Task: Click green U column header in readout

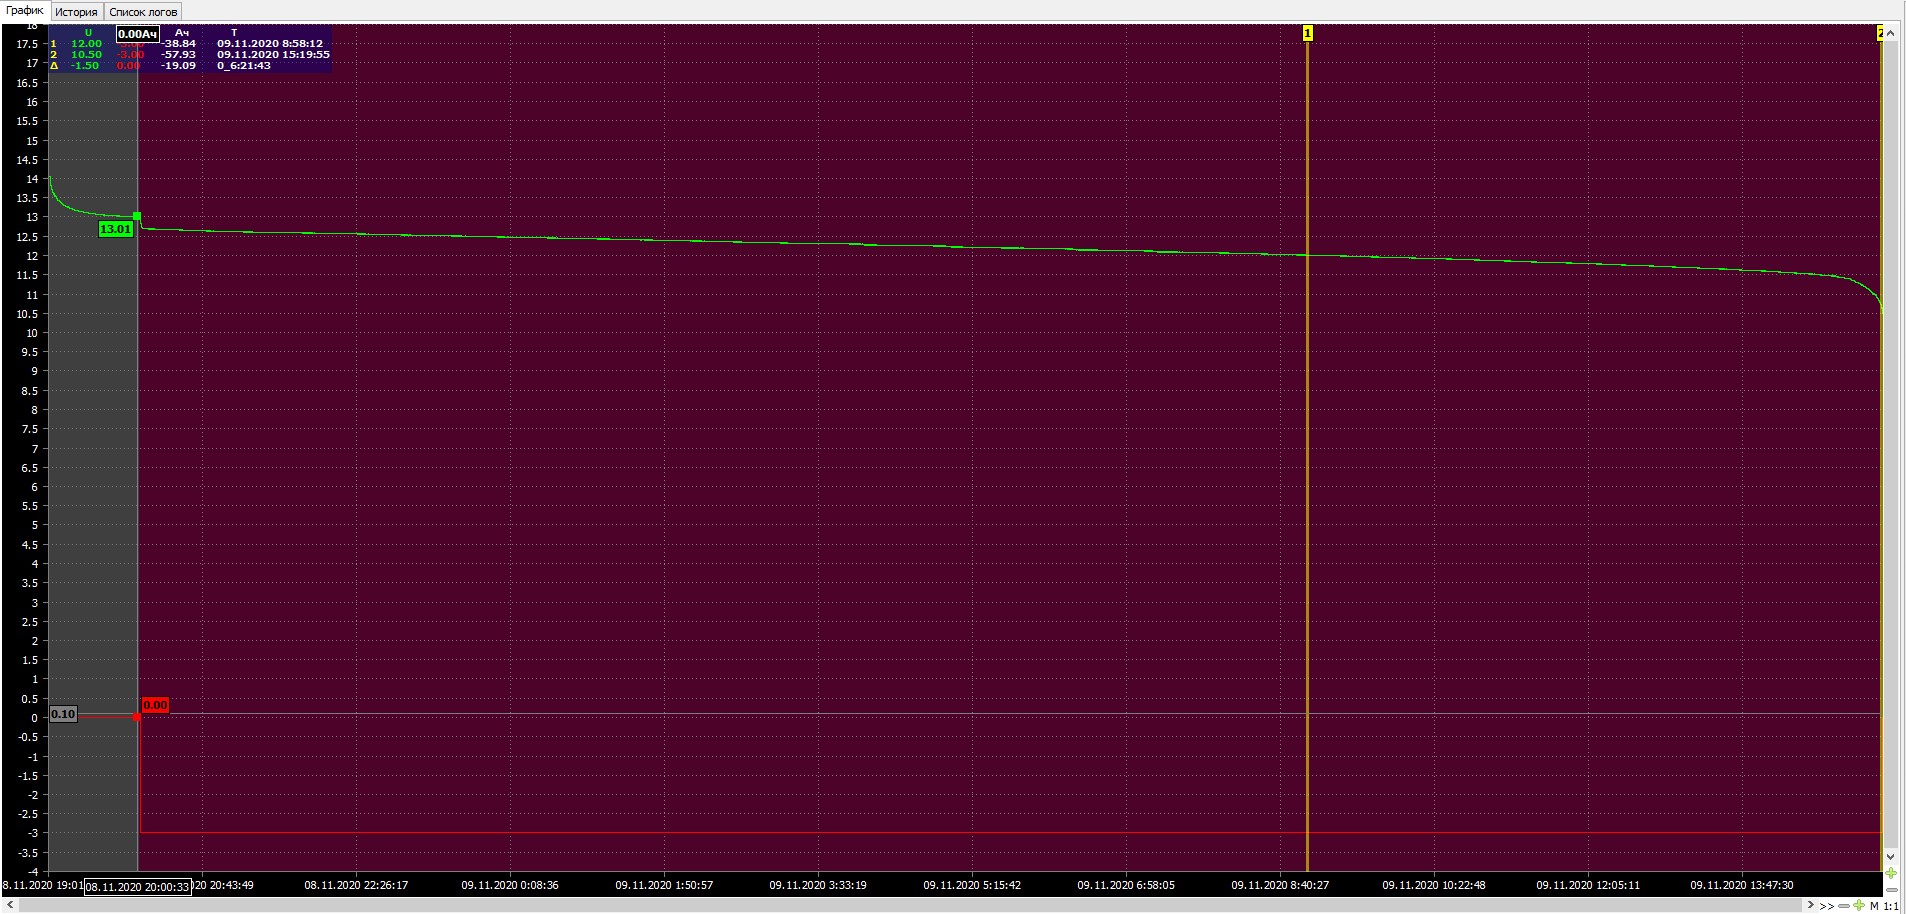Action: [88, 33]
